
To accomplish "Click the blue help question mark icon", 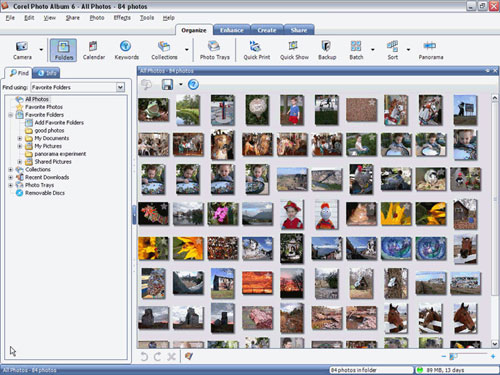I will coord(193,84).
